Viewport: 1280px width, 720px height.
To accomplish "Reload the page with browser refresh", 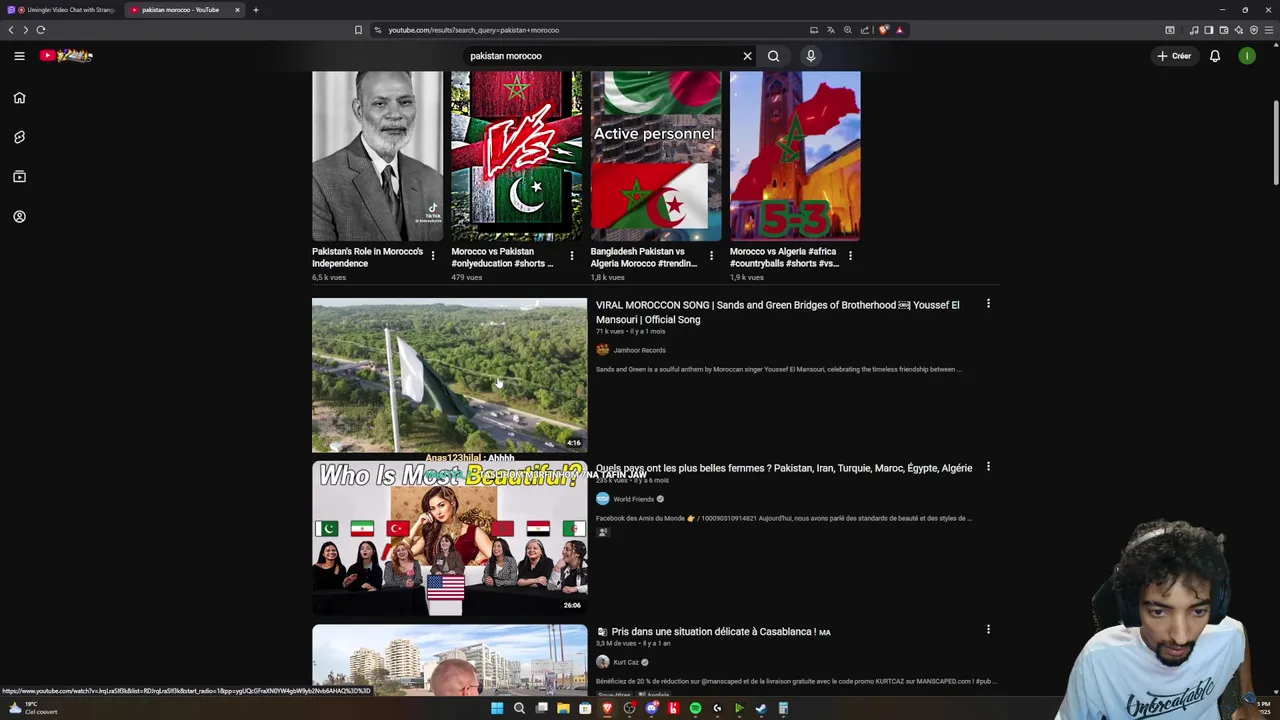I will point(41,30).
